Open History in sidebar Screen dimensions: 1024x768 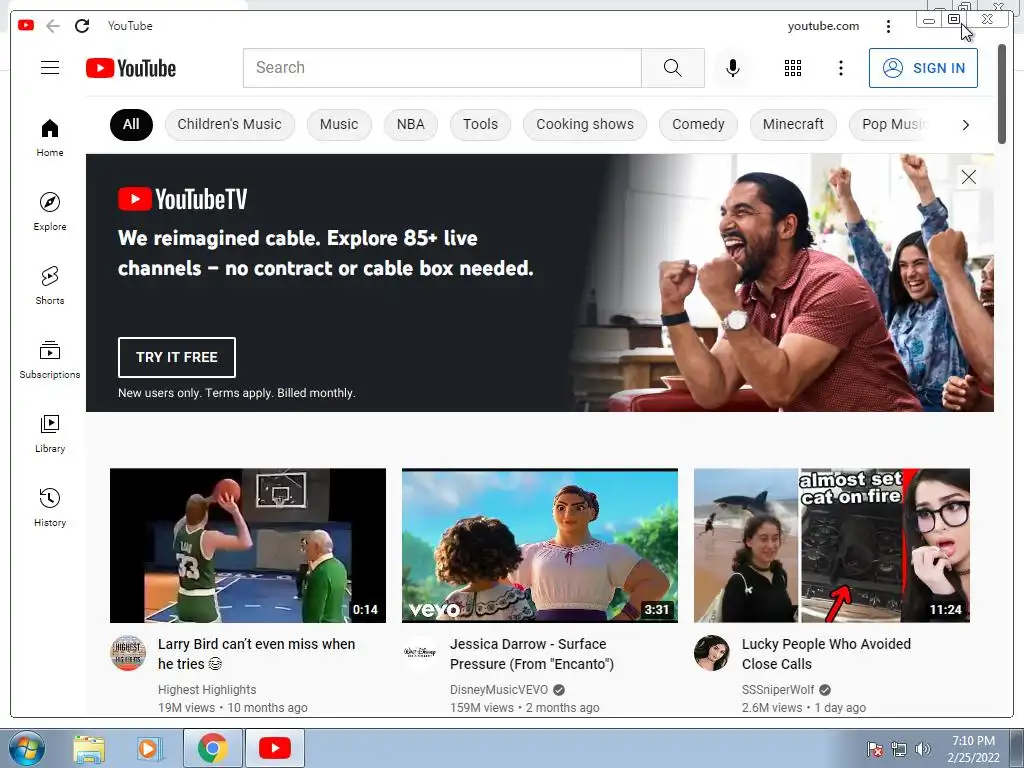(50, 507)
